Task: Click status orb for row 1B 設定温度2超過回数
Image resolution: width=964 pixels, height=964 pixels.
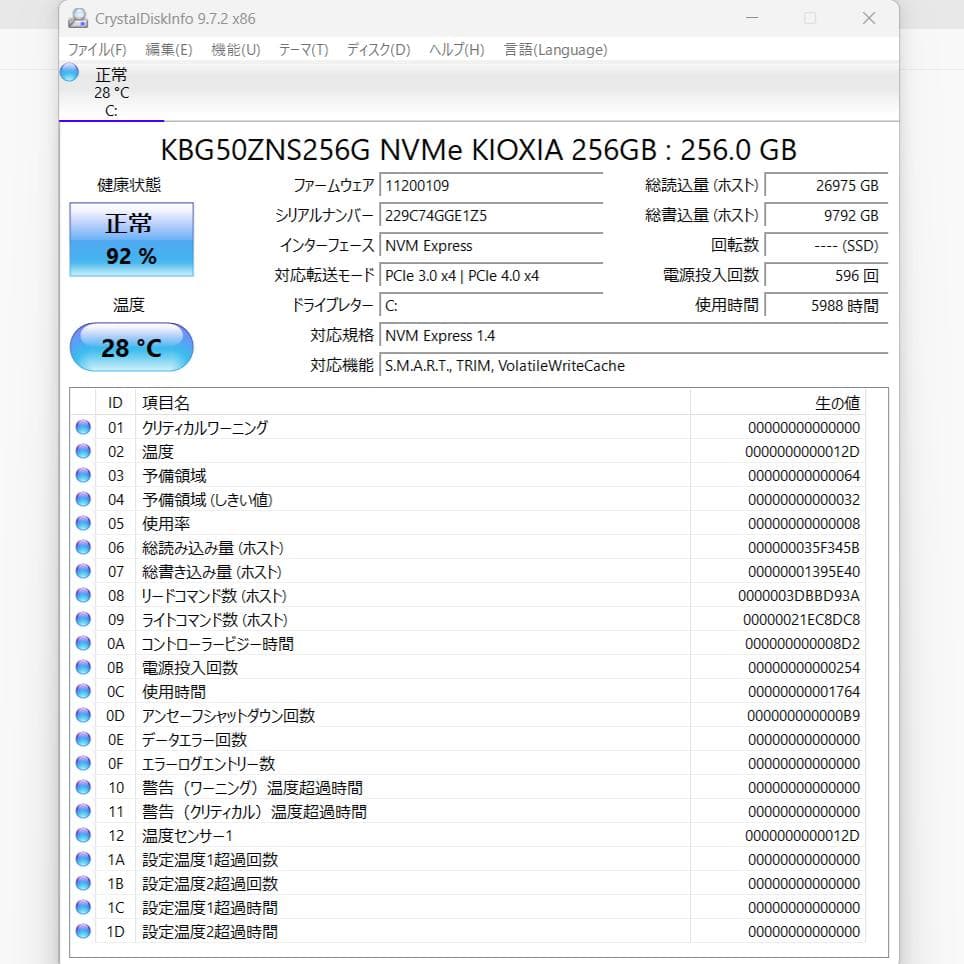Action: tap(83, 883)
